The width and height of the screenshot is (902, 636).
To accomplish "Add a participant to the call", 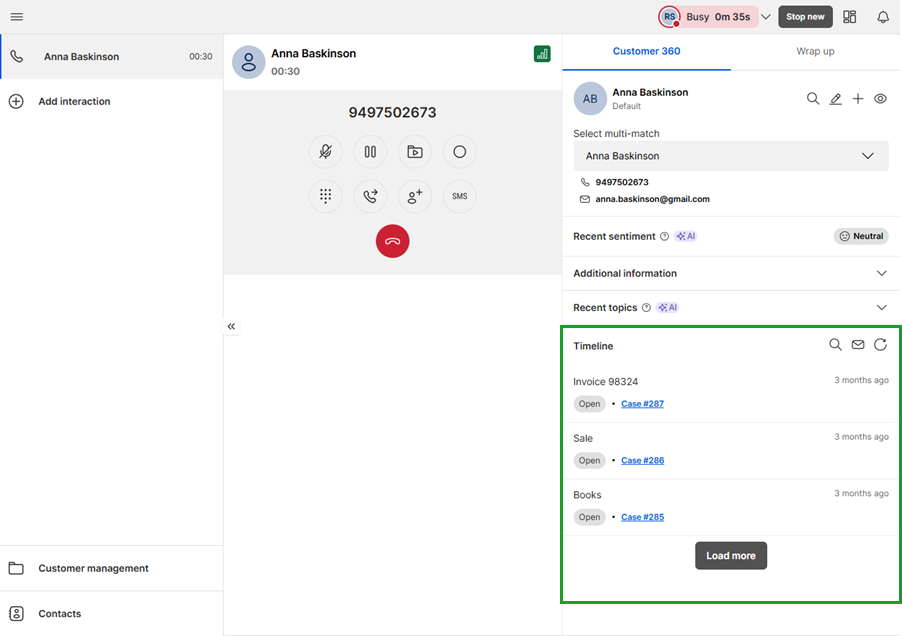I will tap(414, 196).
